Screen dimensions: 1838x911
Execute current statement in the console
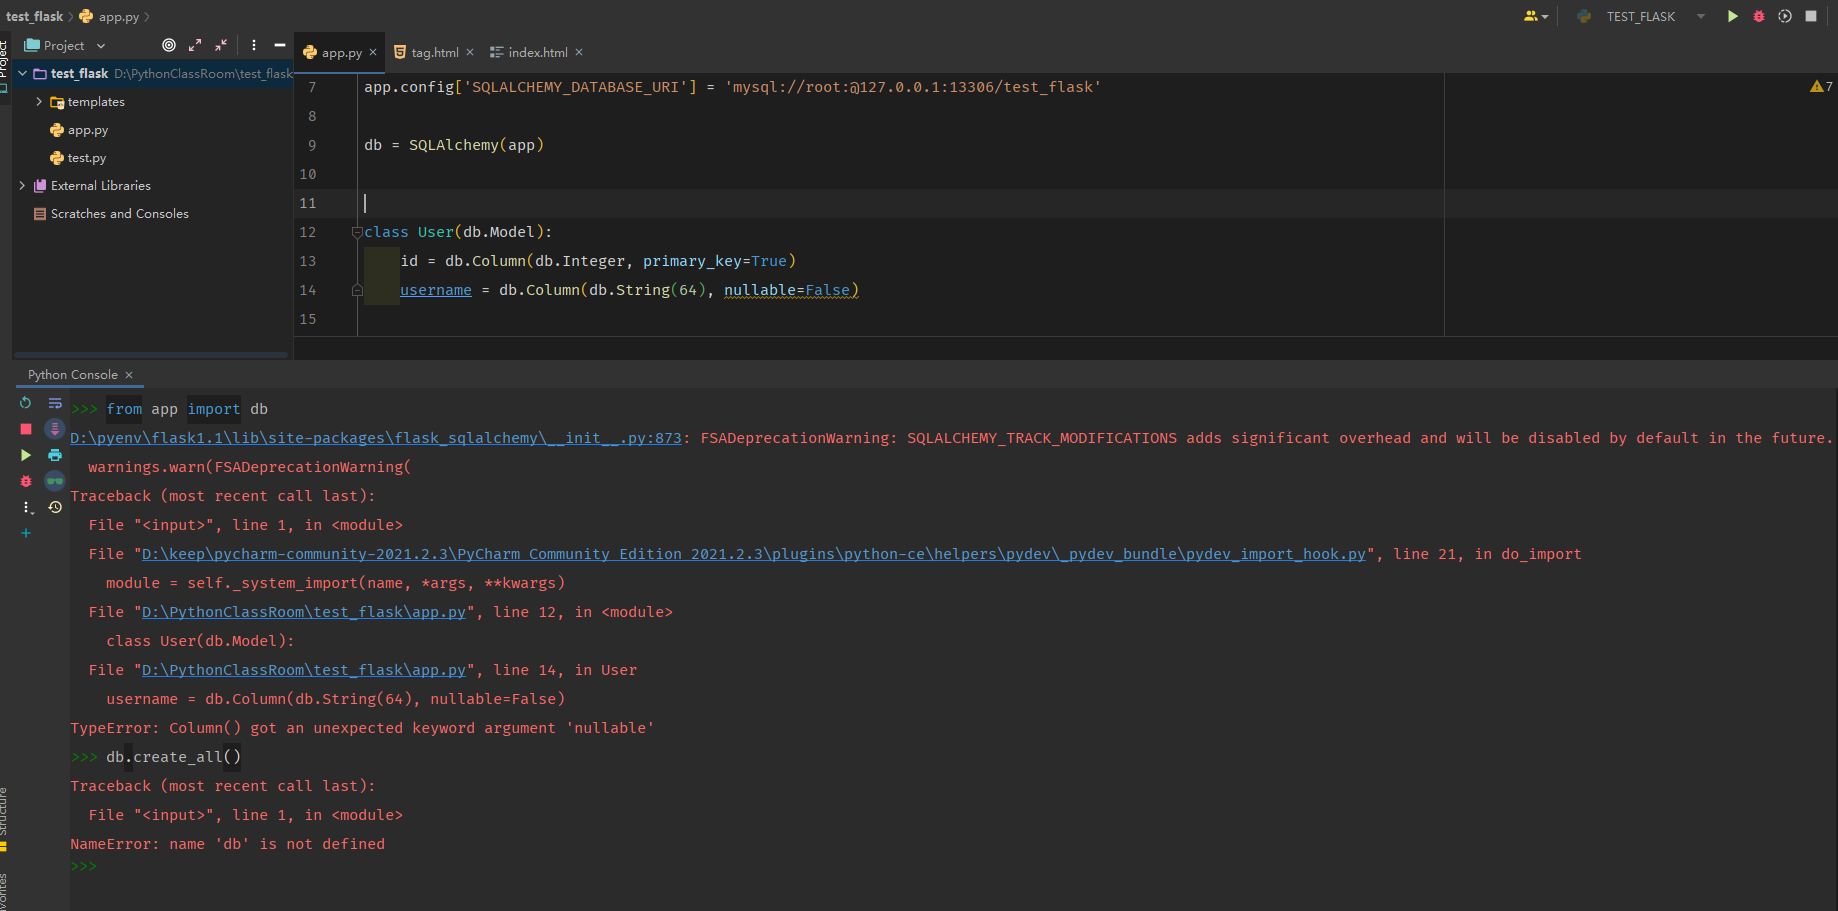pos(26,455)
